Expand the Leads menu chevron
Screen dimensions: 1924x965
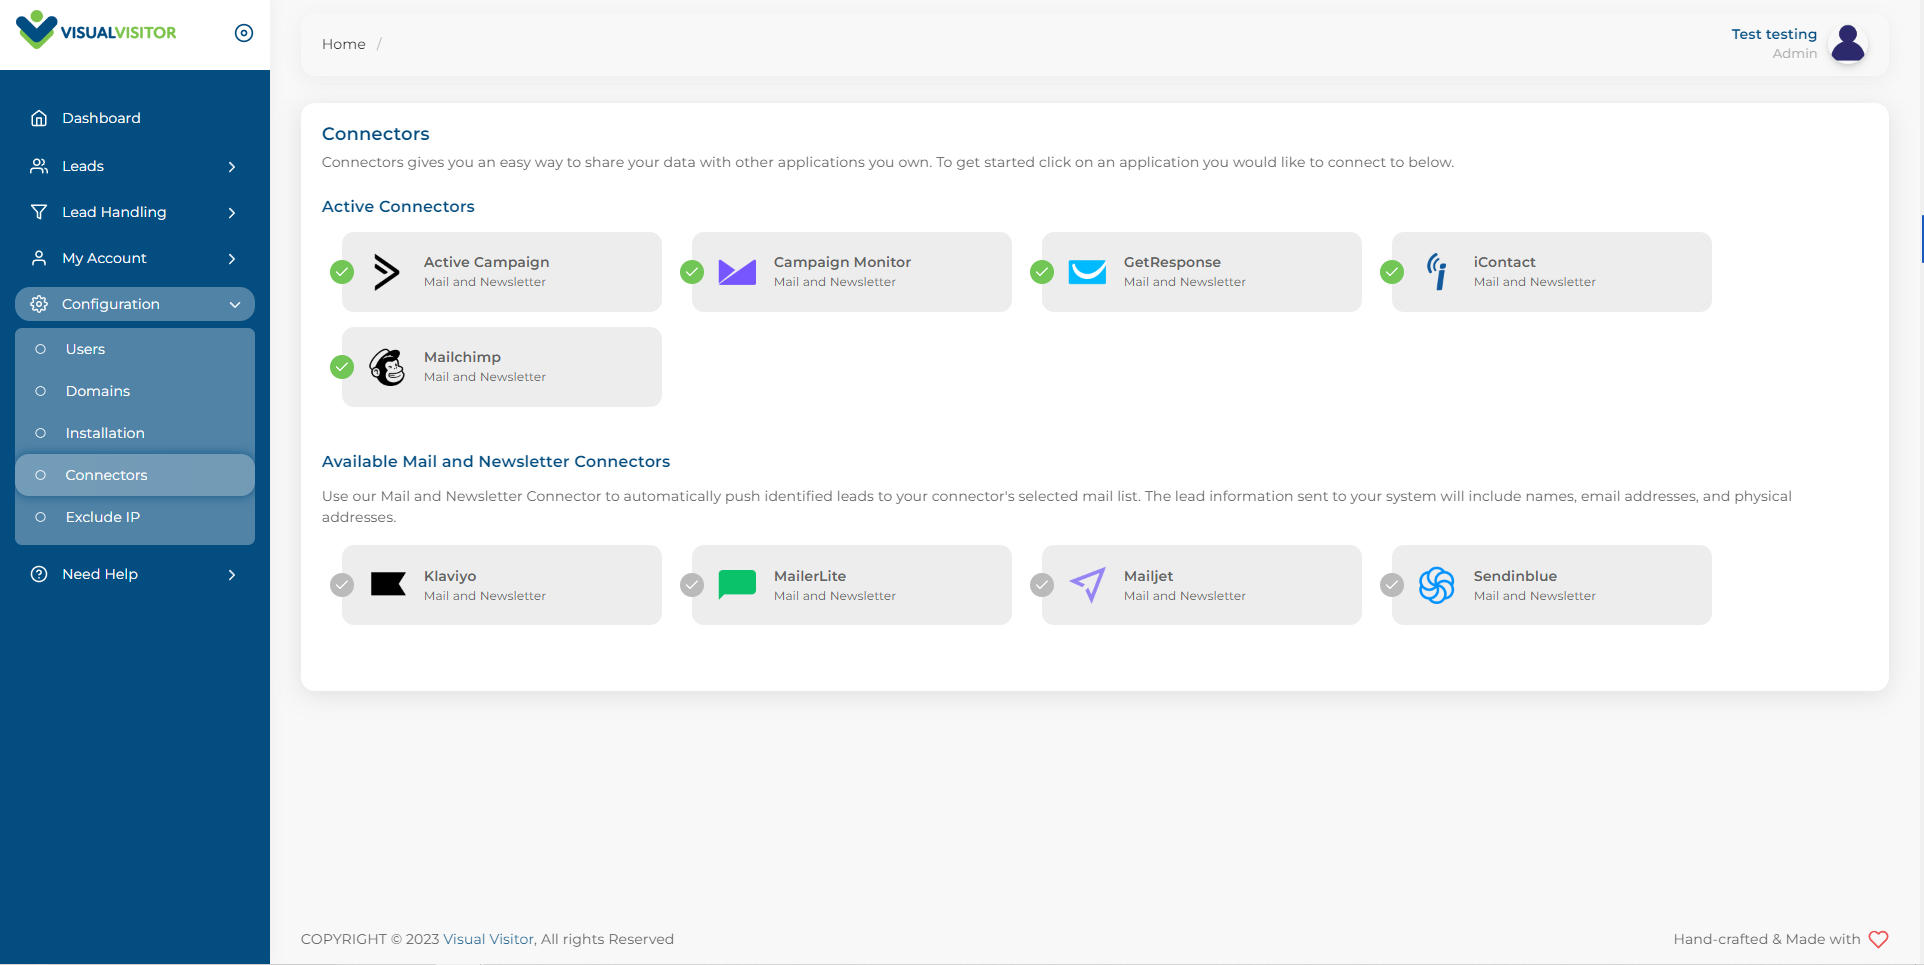tap(232, 167)
